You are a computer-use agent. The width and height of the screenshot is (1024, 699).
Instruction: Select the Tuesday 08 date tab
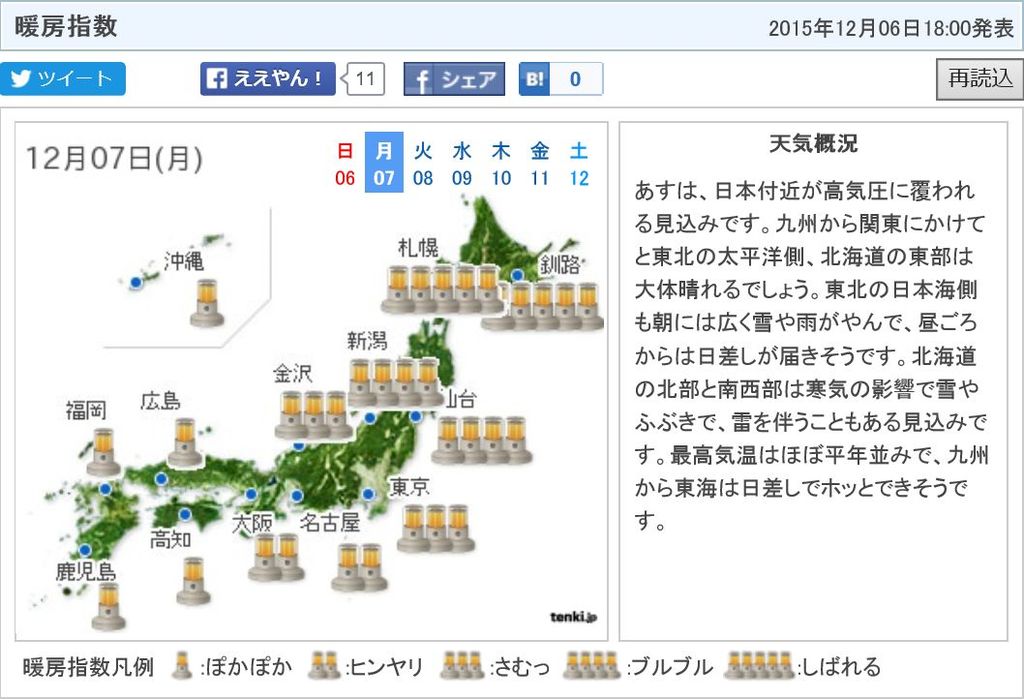[x=423, y=164]
